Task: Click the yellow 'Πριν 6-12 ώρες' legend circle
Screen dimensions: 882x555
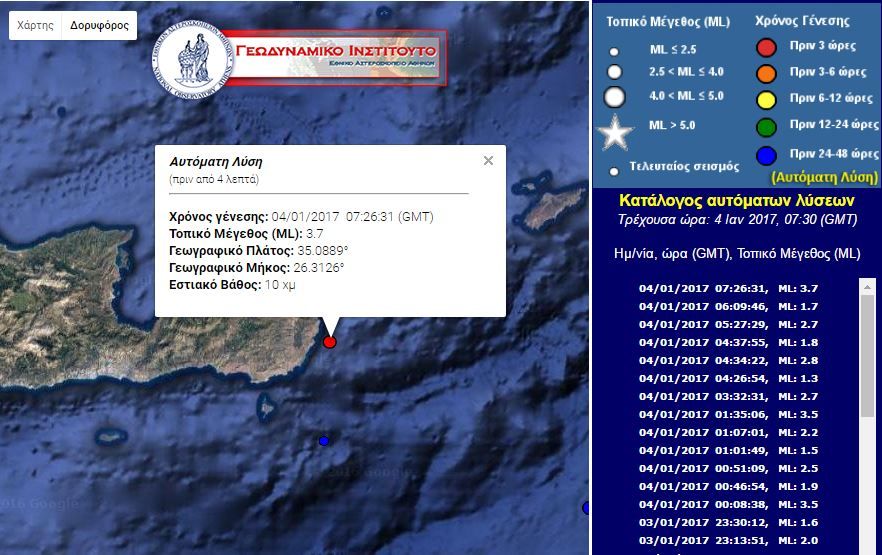Action: pyautogui.click(x=766, y=99)
